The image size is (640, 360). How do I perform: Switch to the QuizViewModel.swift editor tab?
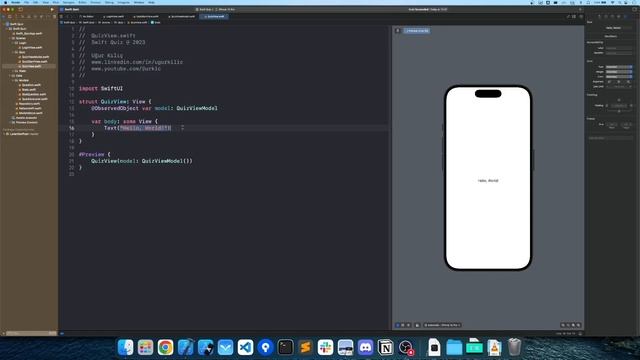coord(181,16)
